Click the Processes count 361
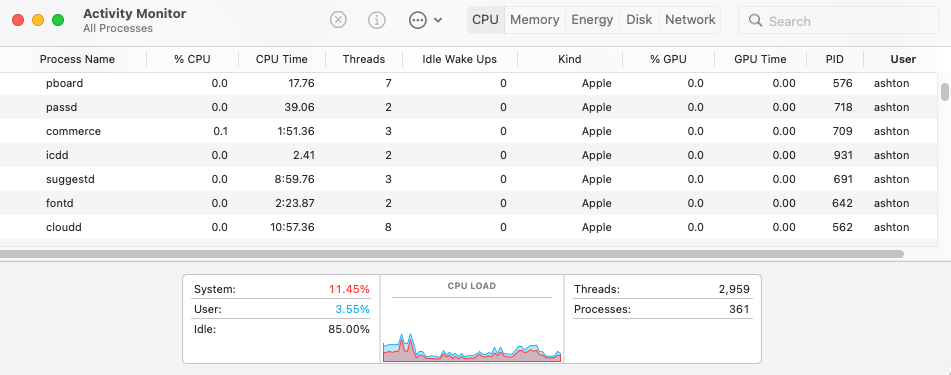The image size is (951, 375). click(739, 309)
